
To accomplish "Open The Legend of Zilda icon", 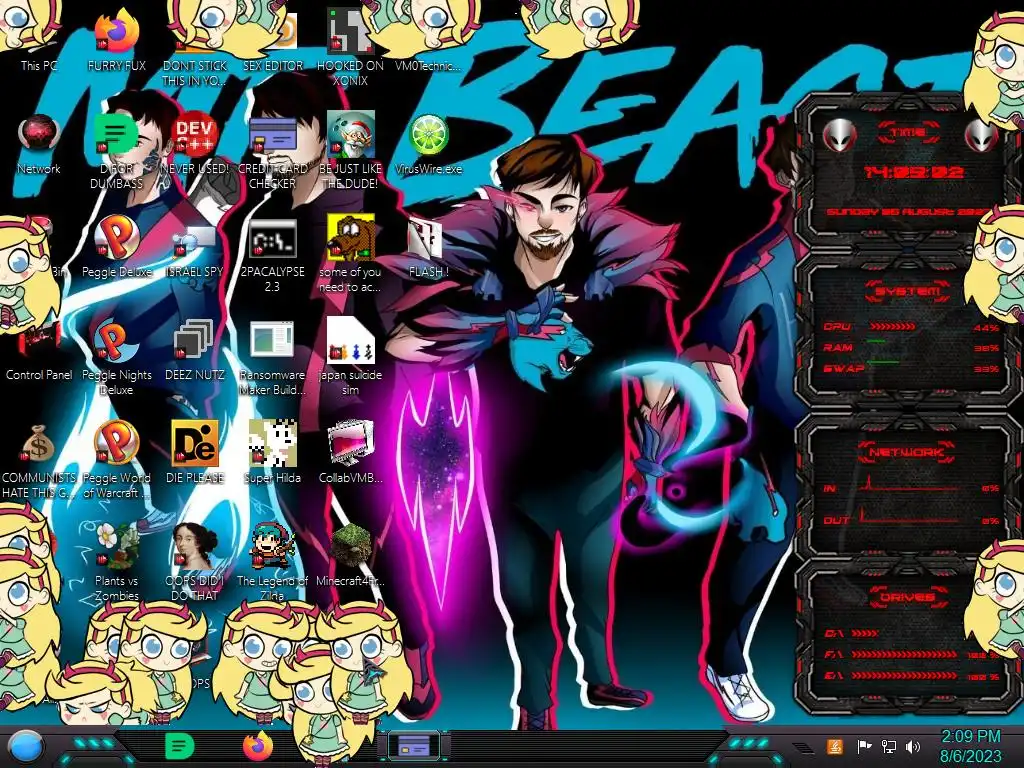I will (x=272, y=563).
